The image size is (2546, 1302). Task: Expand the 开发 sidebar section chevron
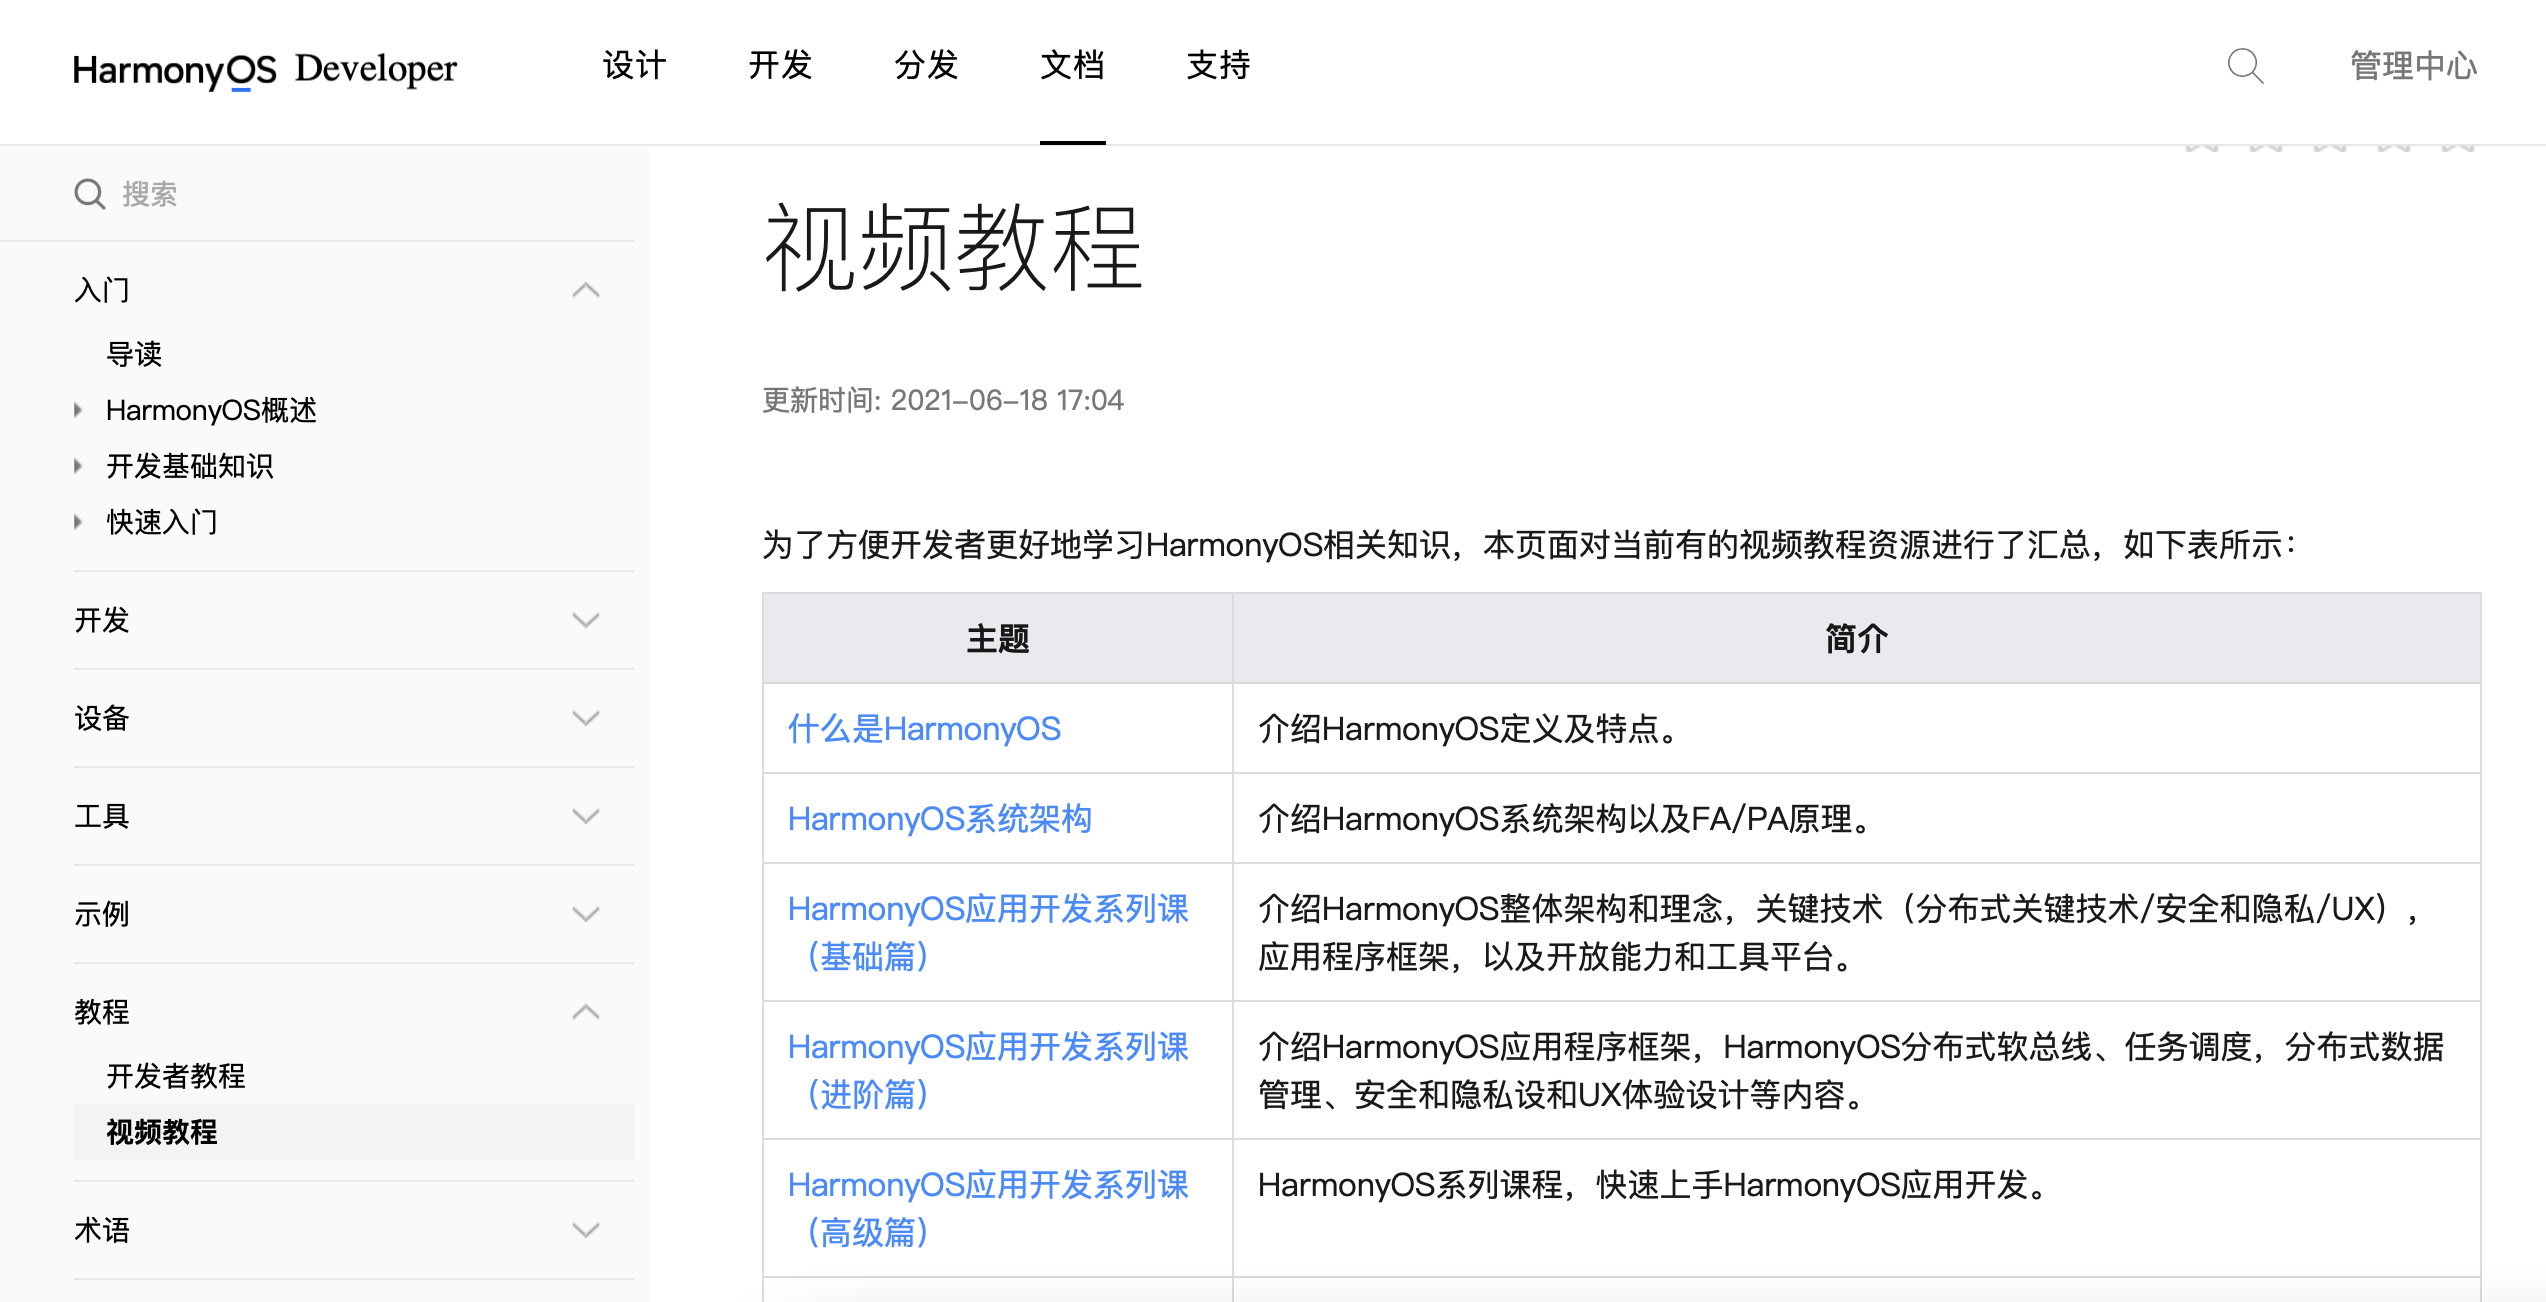586,620
